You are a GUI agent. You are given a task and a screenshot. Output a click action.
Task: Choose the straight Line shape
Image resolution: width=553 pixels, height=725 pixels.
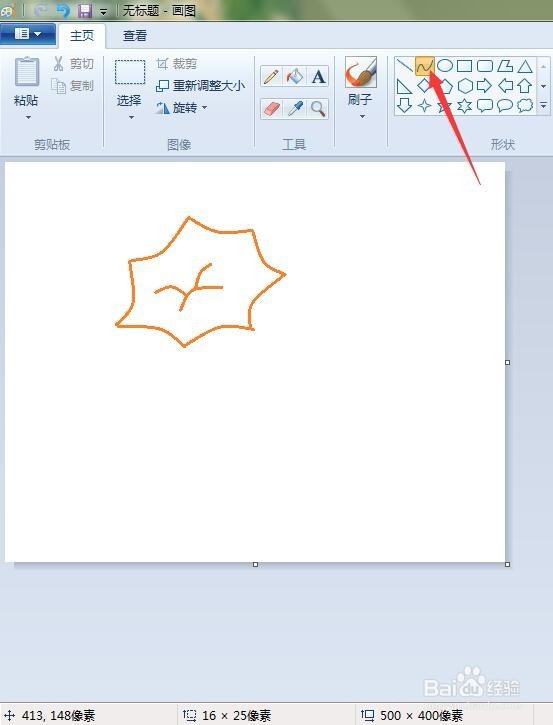405,66
